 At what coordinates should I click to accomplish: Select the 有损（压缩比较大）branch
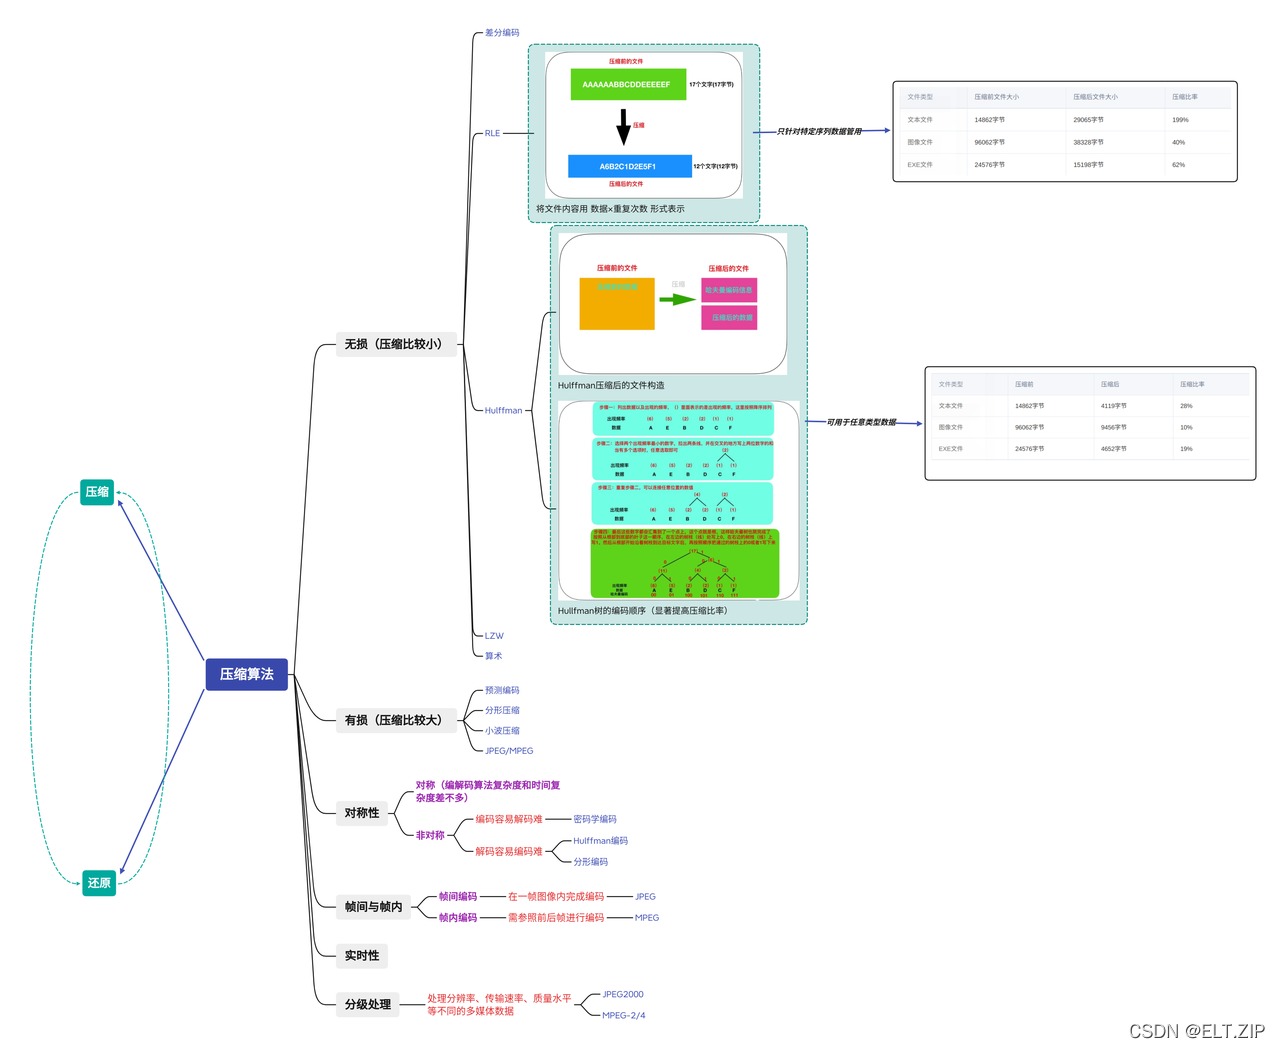(396, 720)
